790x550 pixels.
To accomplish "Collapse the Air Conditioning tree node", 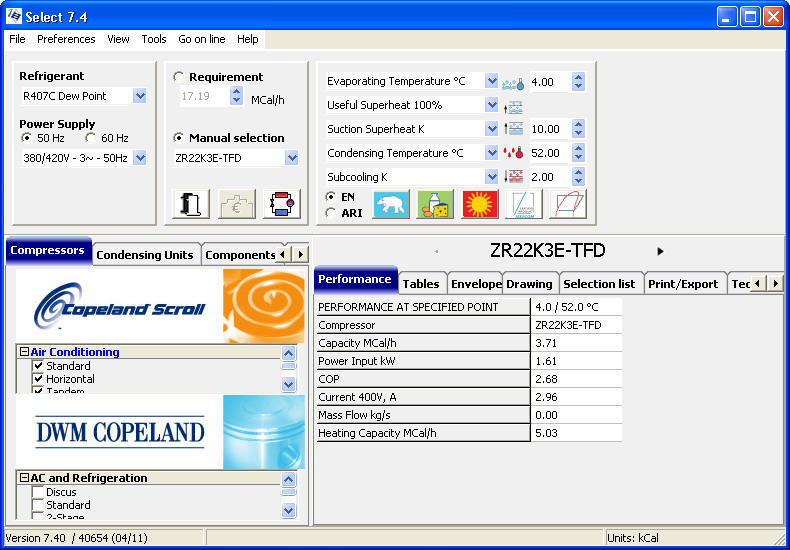I will pyautogui.click(x=24, y=352).
